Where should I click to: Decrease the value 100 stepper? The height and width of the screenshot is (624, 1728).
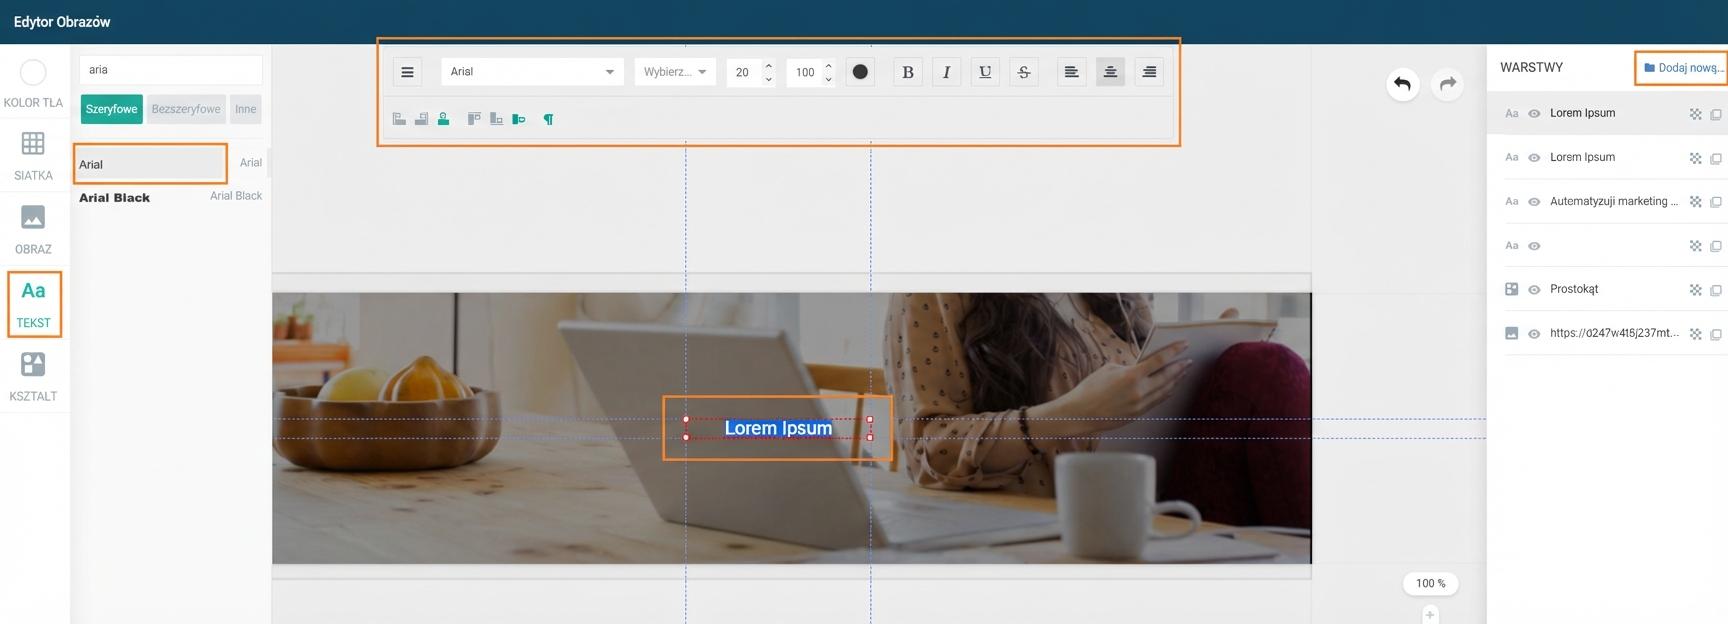pos(828,79)
